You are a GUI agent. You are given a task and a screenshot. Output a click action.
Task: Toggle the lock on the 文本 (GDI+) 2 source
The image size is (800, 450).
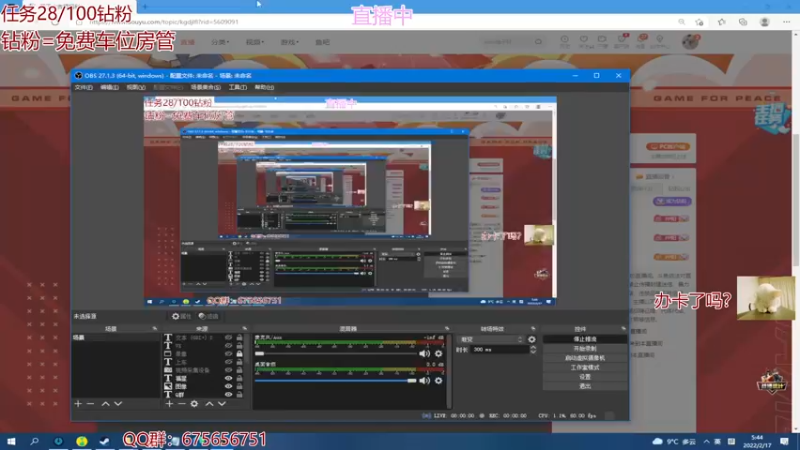point(239,338)
